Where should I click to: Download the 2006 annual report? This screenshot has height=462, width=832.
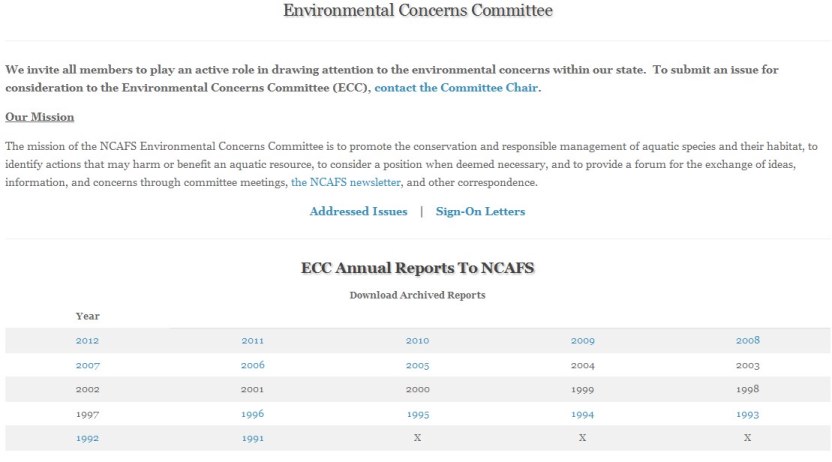(253, 365)
